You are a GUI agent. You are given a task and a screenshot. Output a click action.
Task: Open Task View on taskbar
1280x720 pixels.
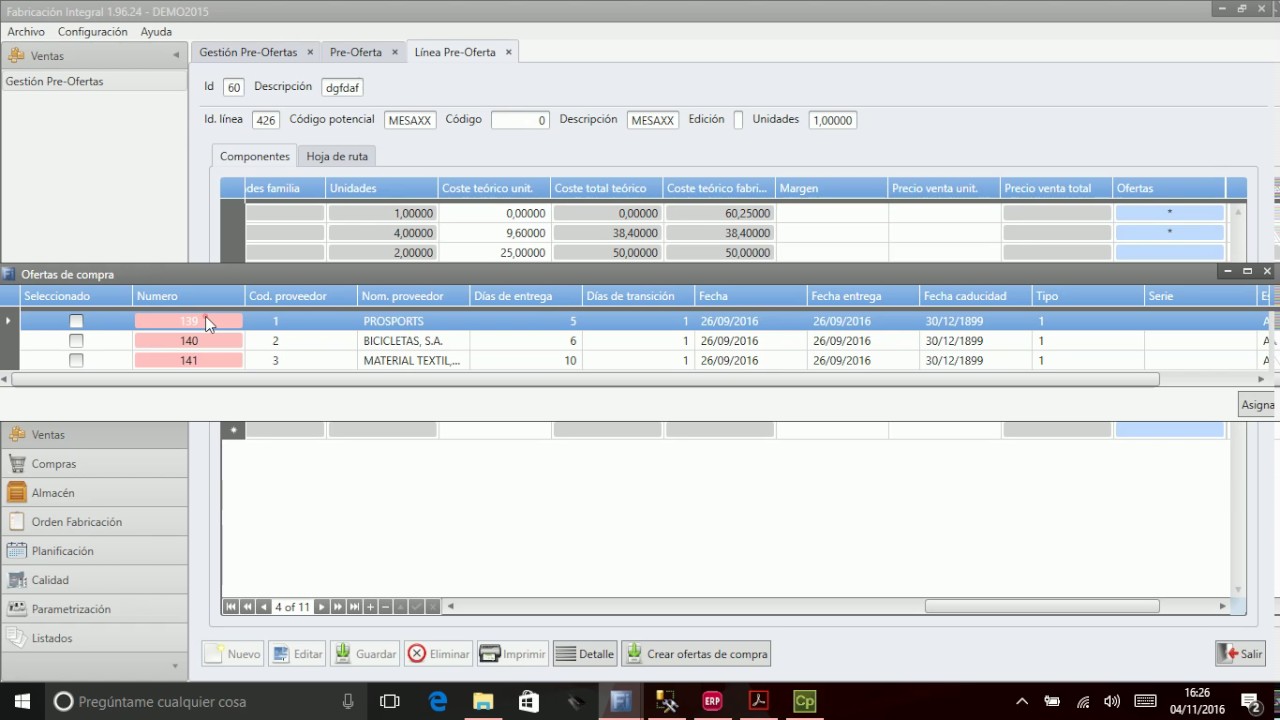point(390,702)
